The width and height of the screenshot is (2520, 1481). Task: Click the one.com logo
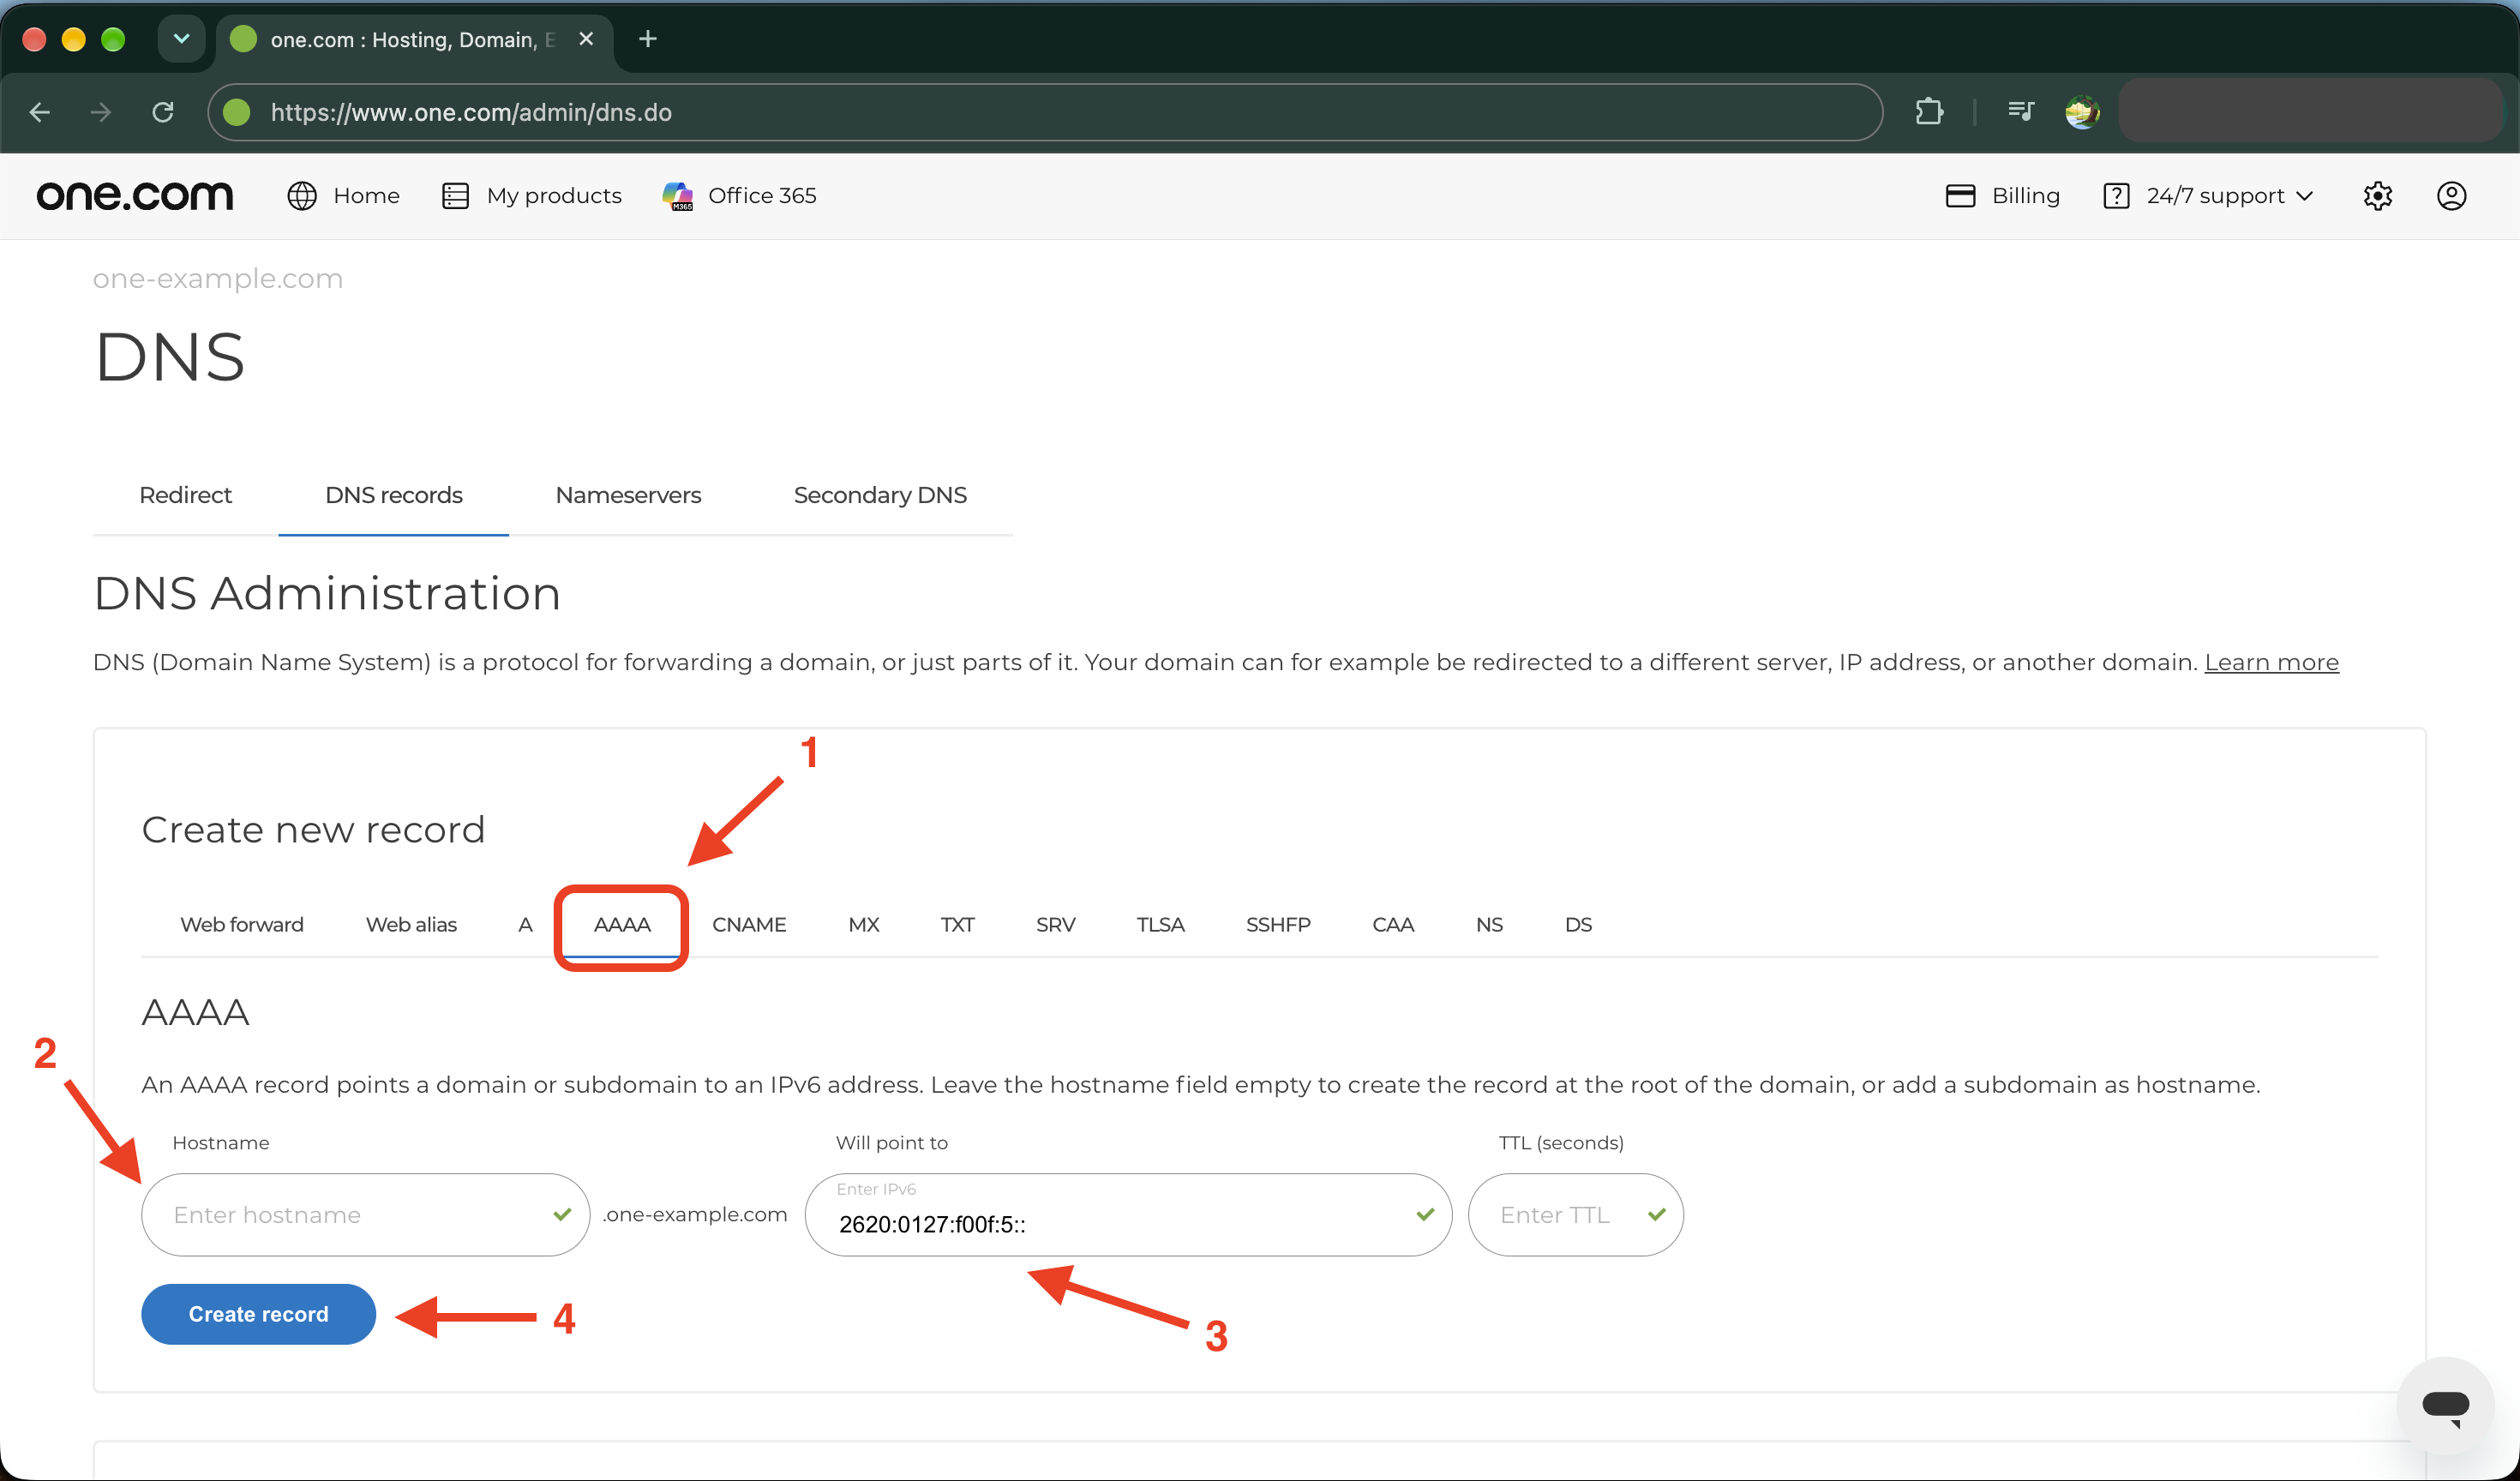click(x=135, y=196)
